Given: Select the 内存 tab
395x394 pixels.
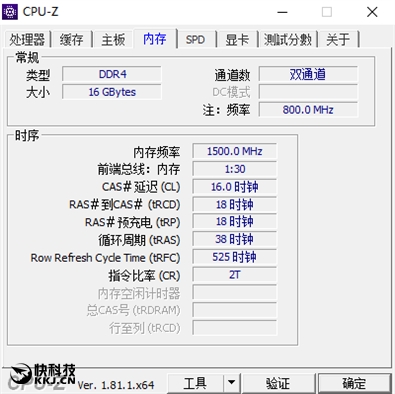Looking at the screenshot, I should [155, 39].
